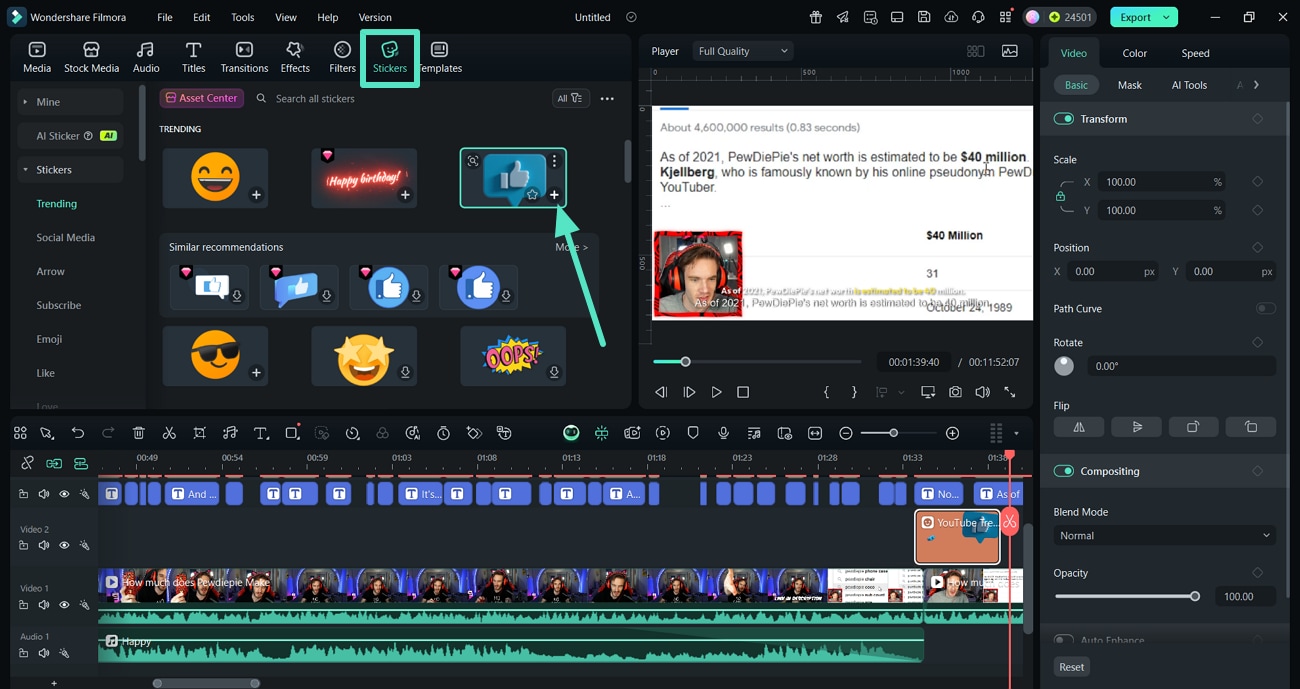Open the AI Tools sub-tab

[1189, 85]
